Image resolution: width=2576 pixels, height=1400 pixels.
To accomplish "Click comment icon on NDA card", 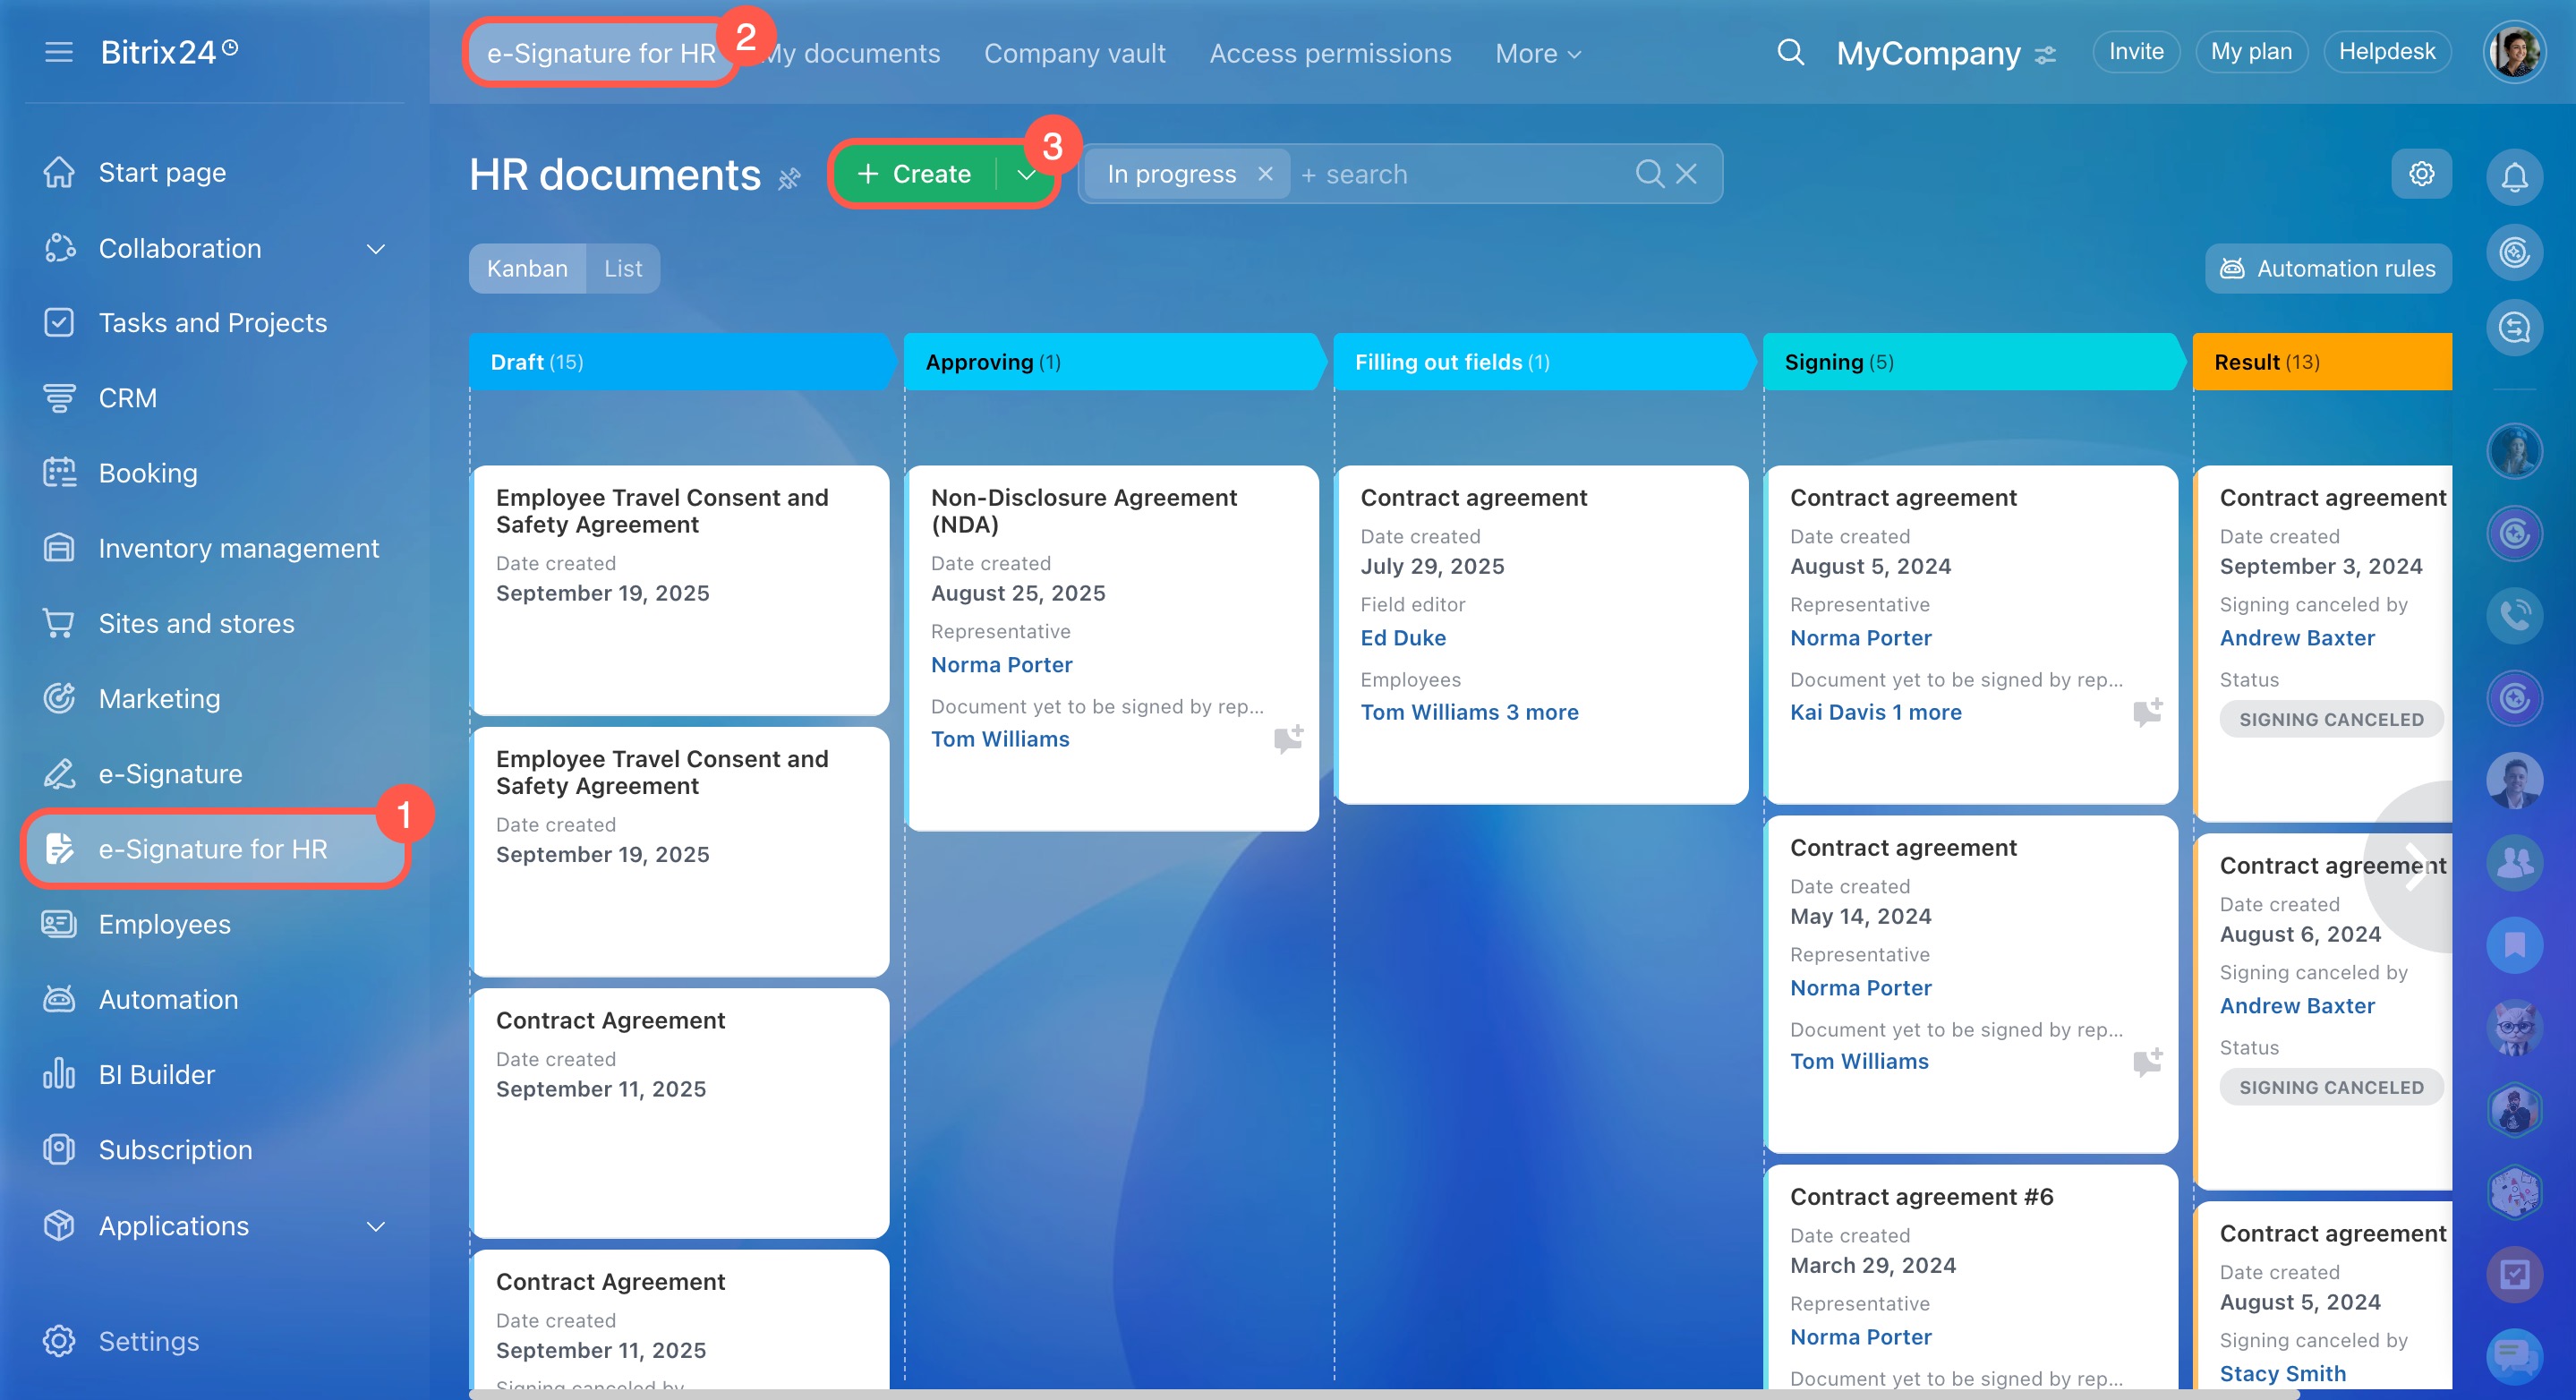I will pyautogui.click(x=1288, y=739).
